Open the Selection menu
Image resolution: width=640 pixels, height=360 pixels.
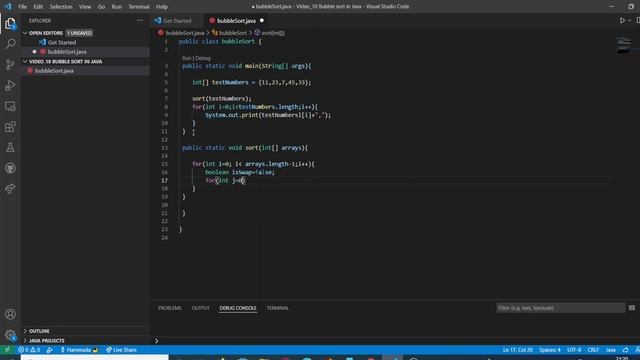click(61, 7)
